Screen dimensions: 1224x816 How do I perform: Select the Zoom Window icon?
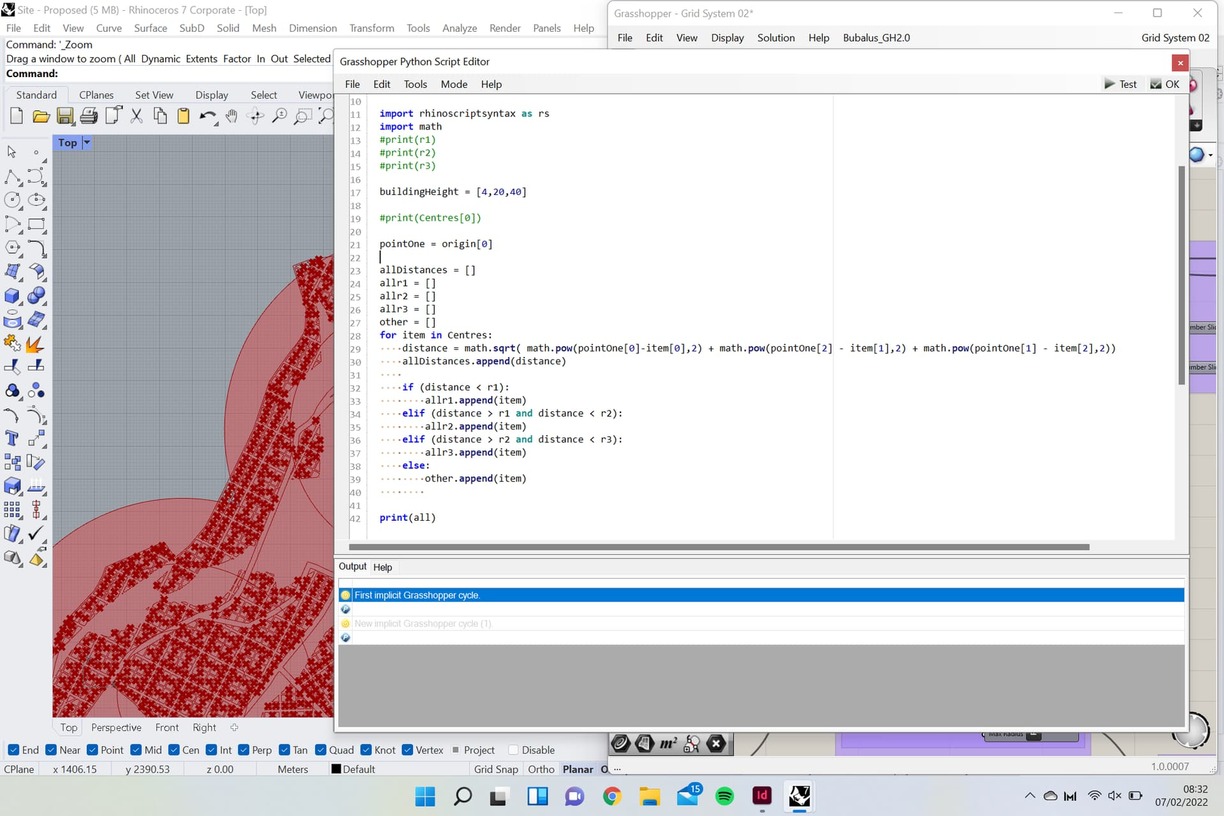pyautogui.click(x=303, y=116)
